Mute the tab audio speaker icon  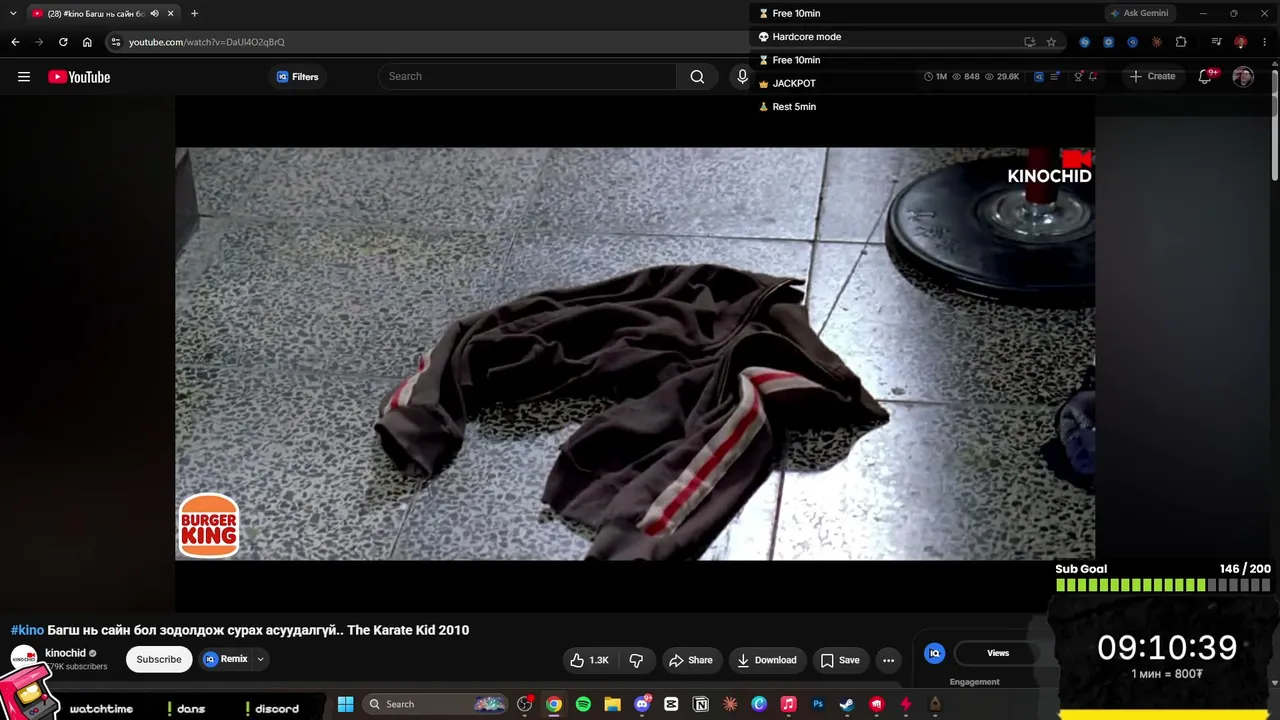coord(154,13)
